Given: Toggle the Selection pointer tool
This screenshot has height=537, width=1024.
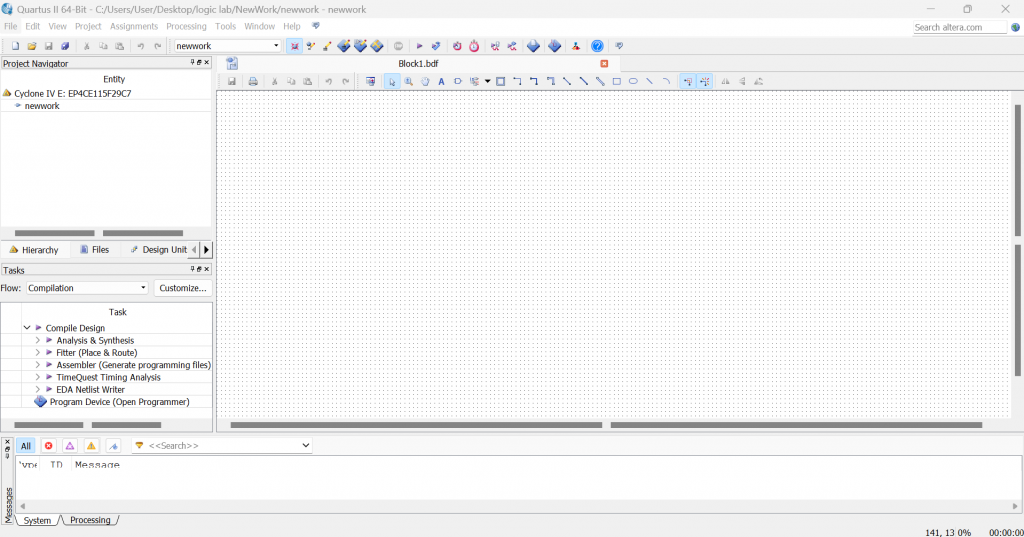Looking at the screenshot, I should [x=392, y=82].
